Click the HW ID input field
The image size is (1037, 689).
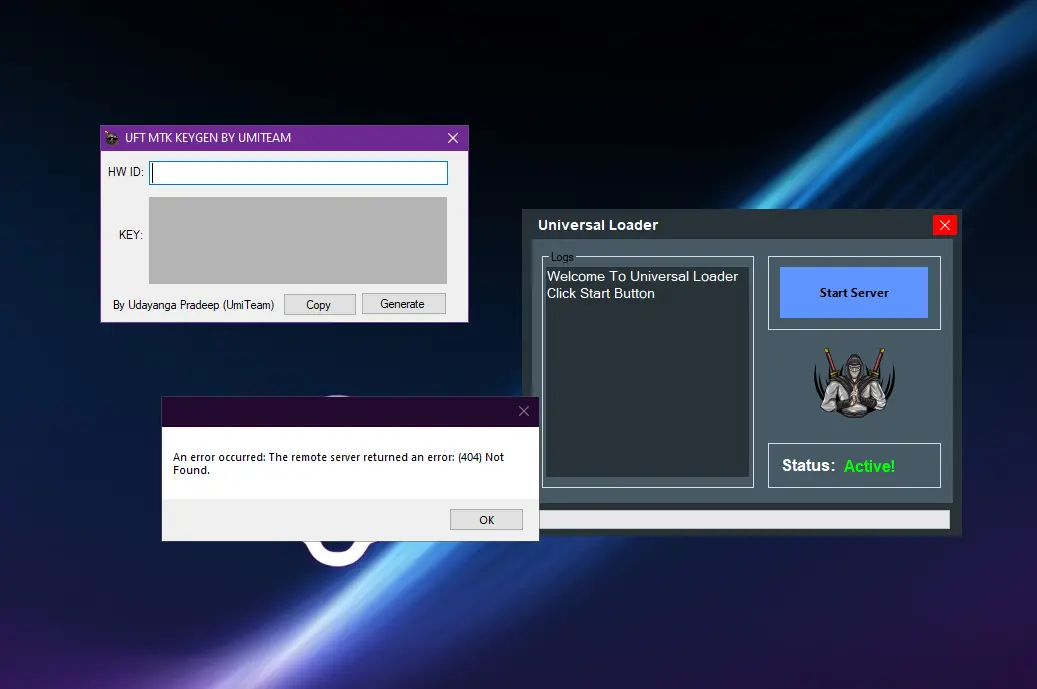pos(298,173)
